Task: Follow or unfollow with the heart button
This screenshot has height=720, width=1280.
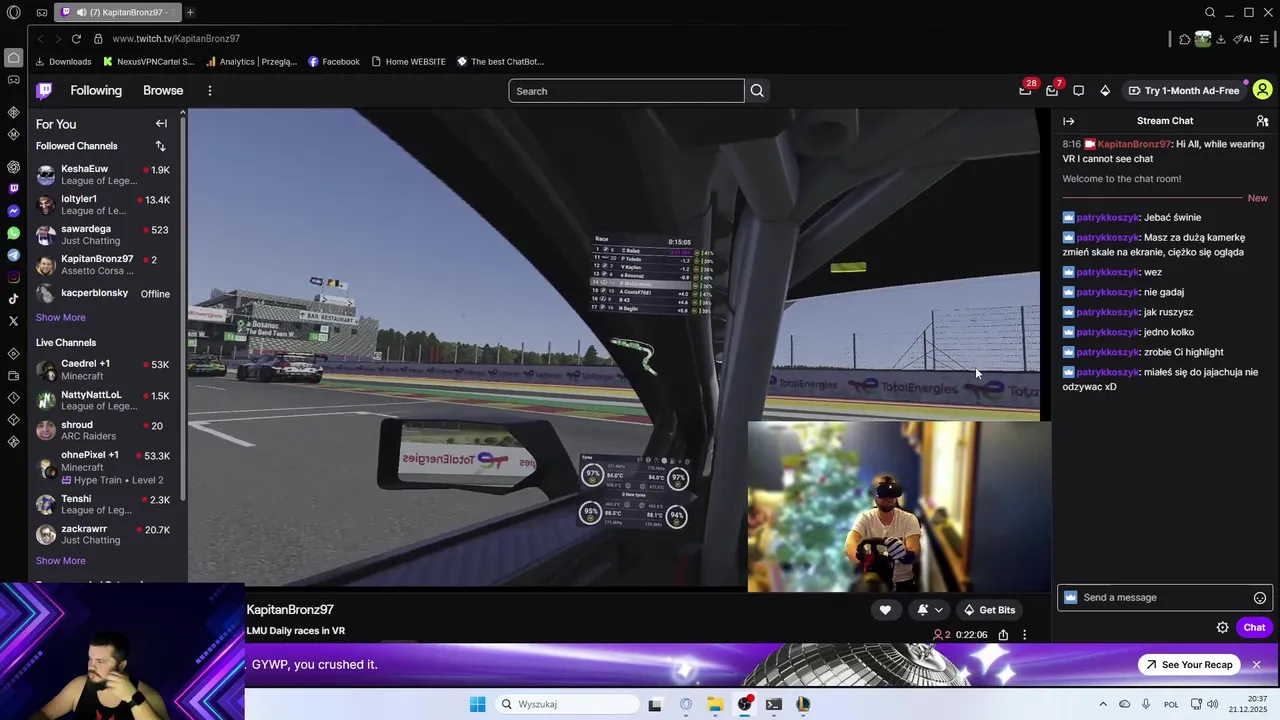Action: click(885, 610)
